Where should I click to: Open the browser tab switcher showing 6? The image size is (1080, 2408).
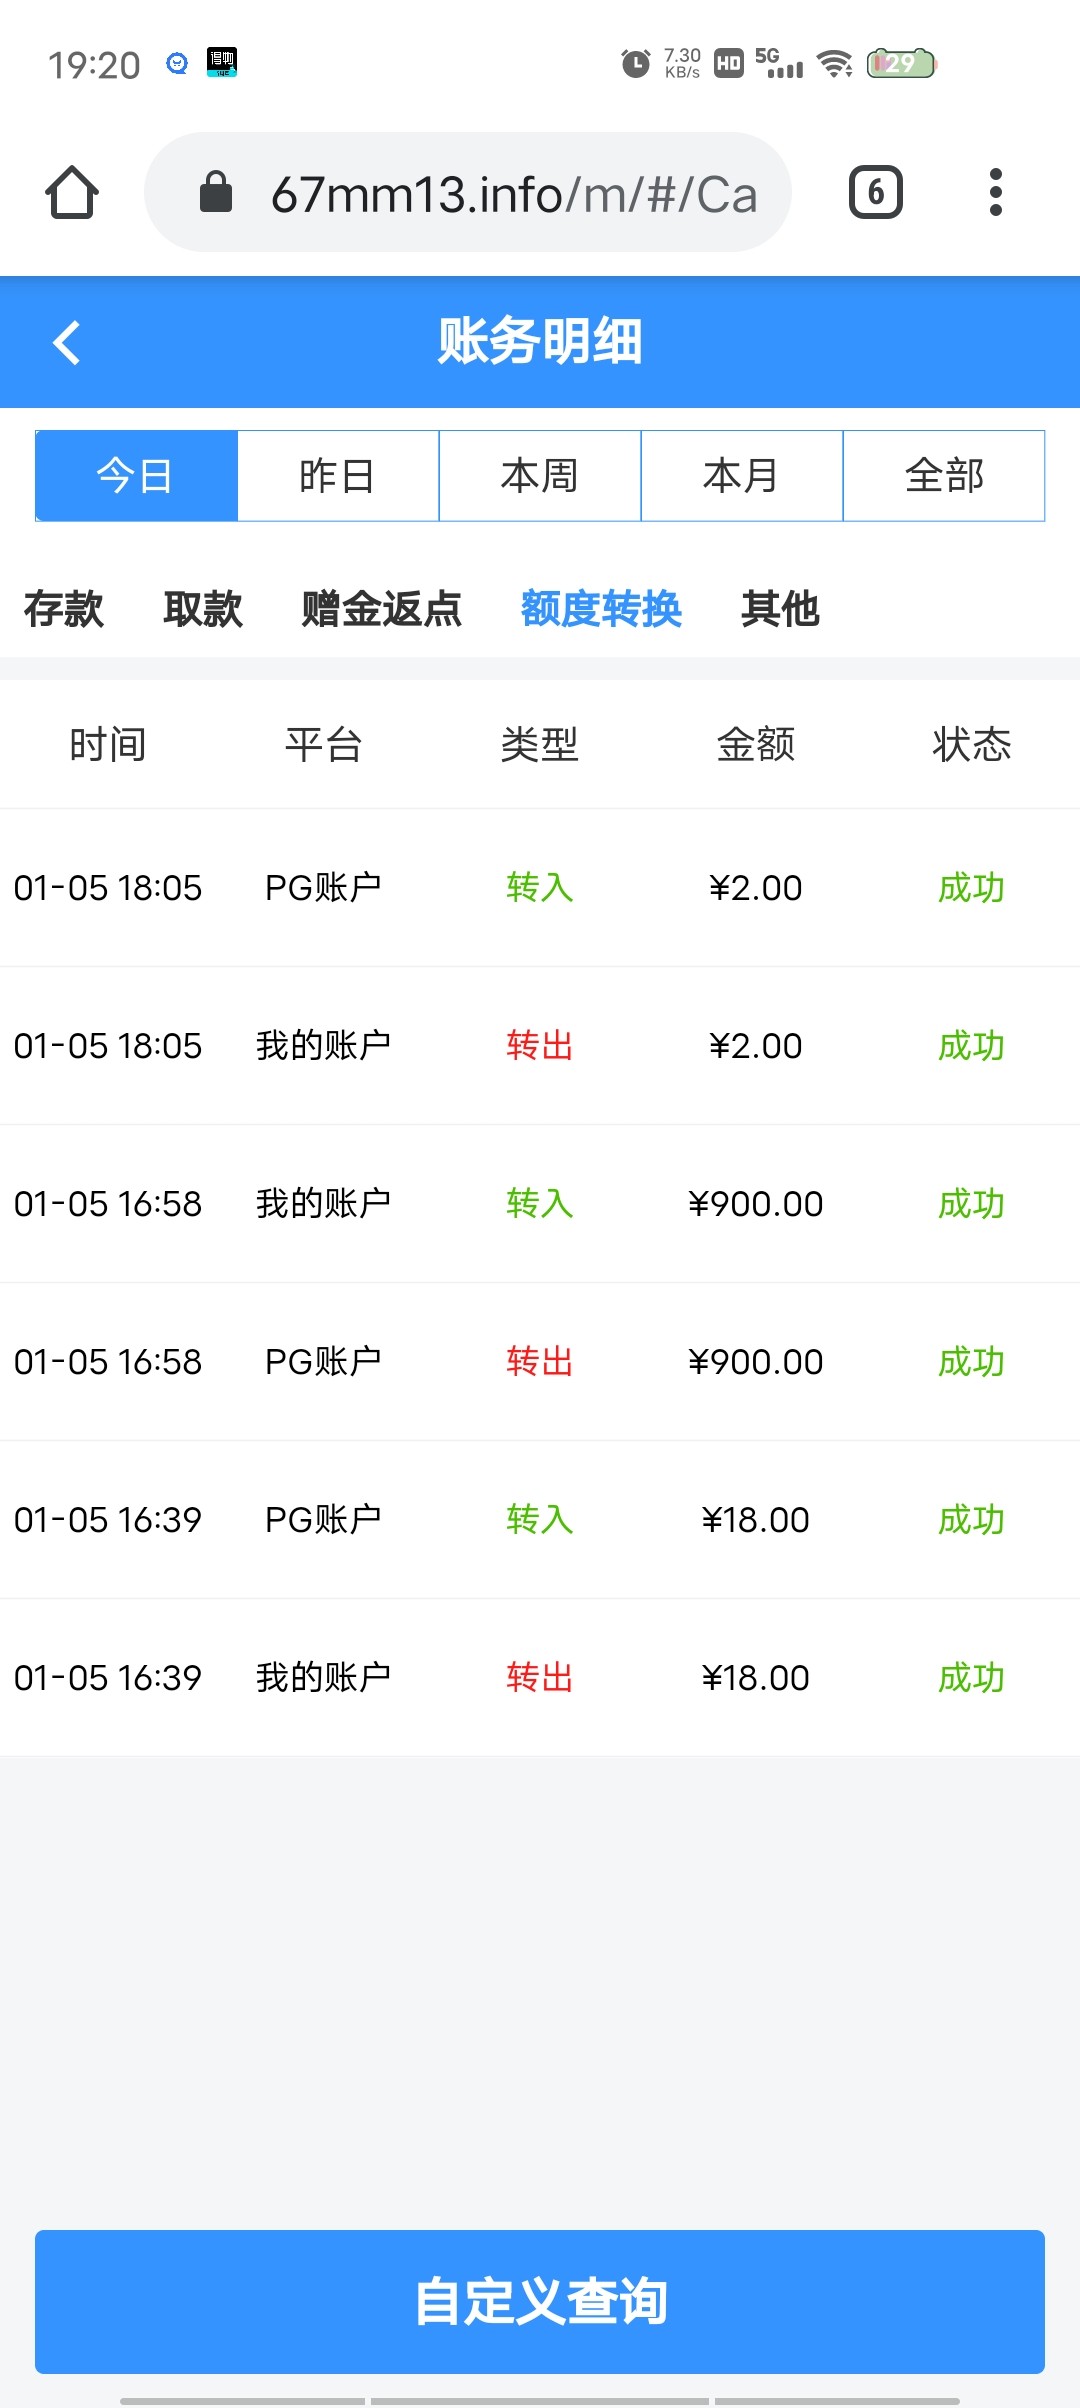click(875, 192)
